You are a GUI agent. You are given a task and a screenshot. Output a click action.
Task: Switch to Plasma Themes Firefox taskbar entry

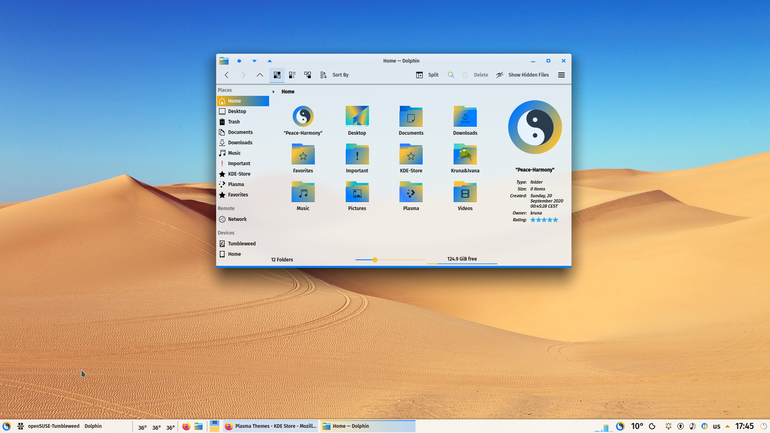[x=271, y=426]
